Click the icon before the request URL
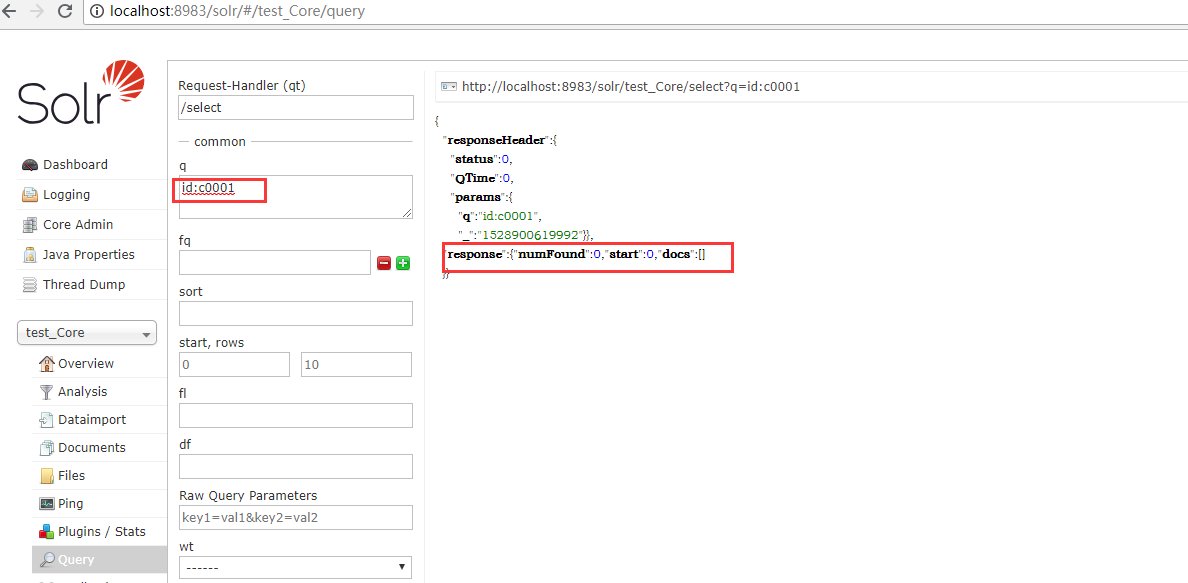This screenshot has width=1188, height=583. [x=449, y=87]
